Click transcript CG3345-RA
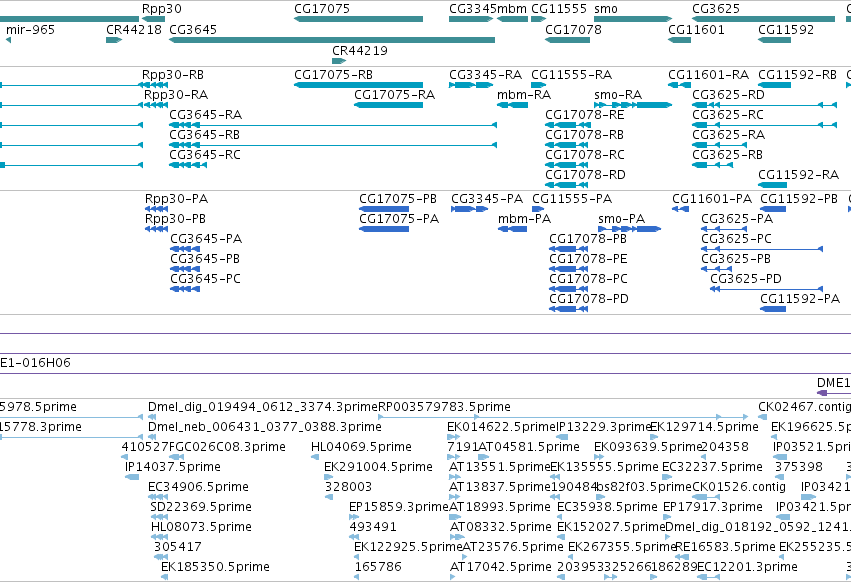Viewport: 851px width, 582px height. pyautogui.click(x=486, y=75)
